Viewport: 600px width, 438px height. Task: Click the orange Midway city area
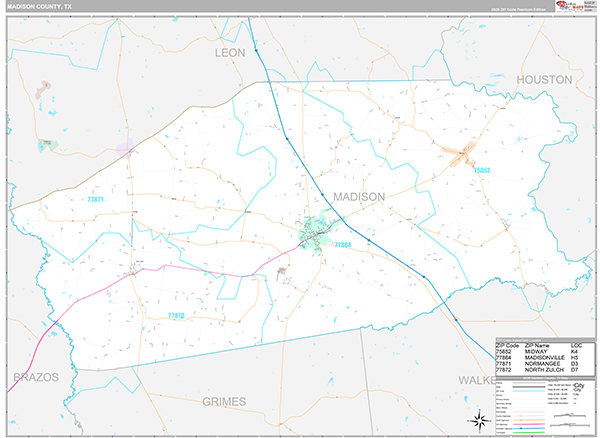460,154
